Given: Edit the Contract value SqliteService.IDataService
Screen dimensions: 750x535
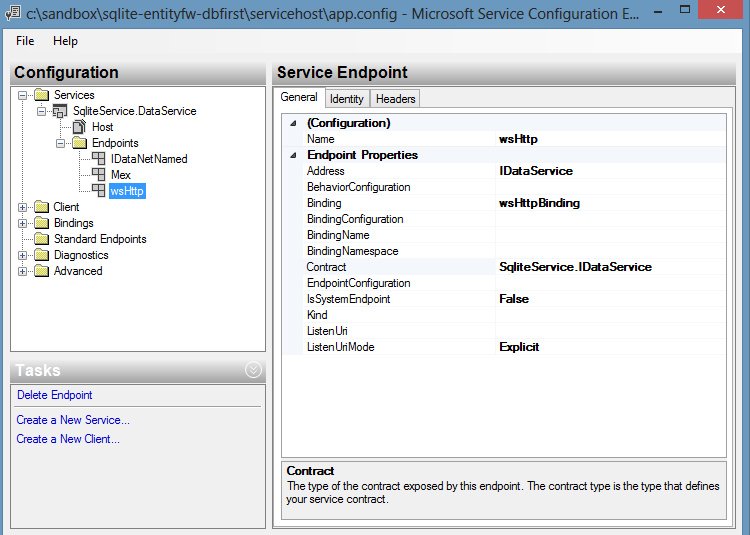Looking at the screenshot, I should pyautogui.click(x=611, y=267).
